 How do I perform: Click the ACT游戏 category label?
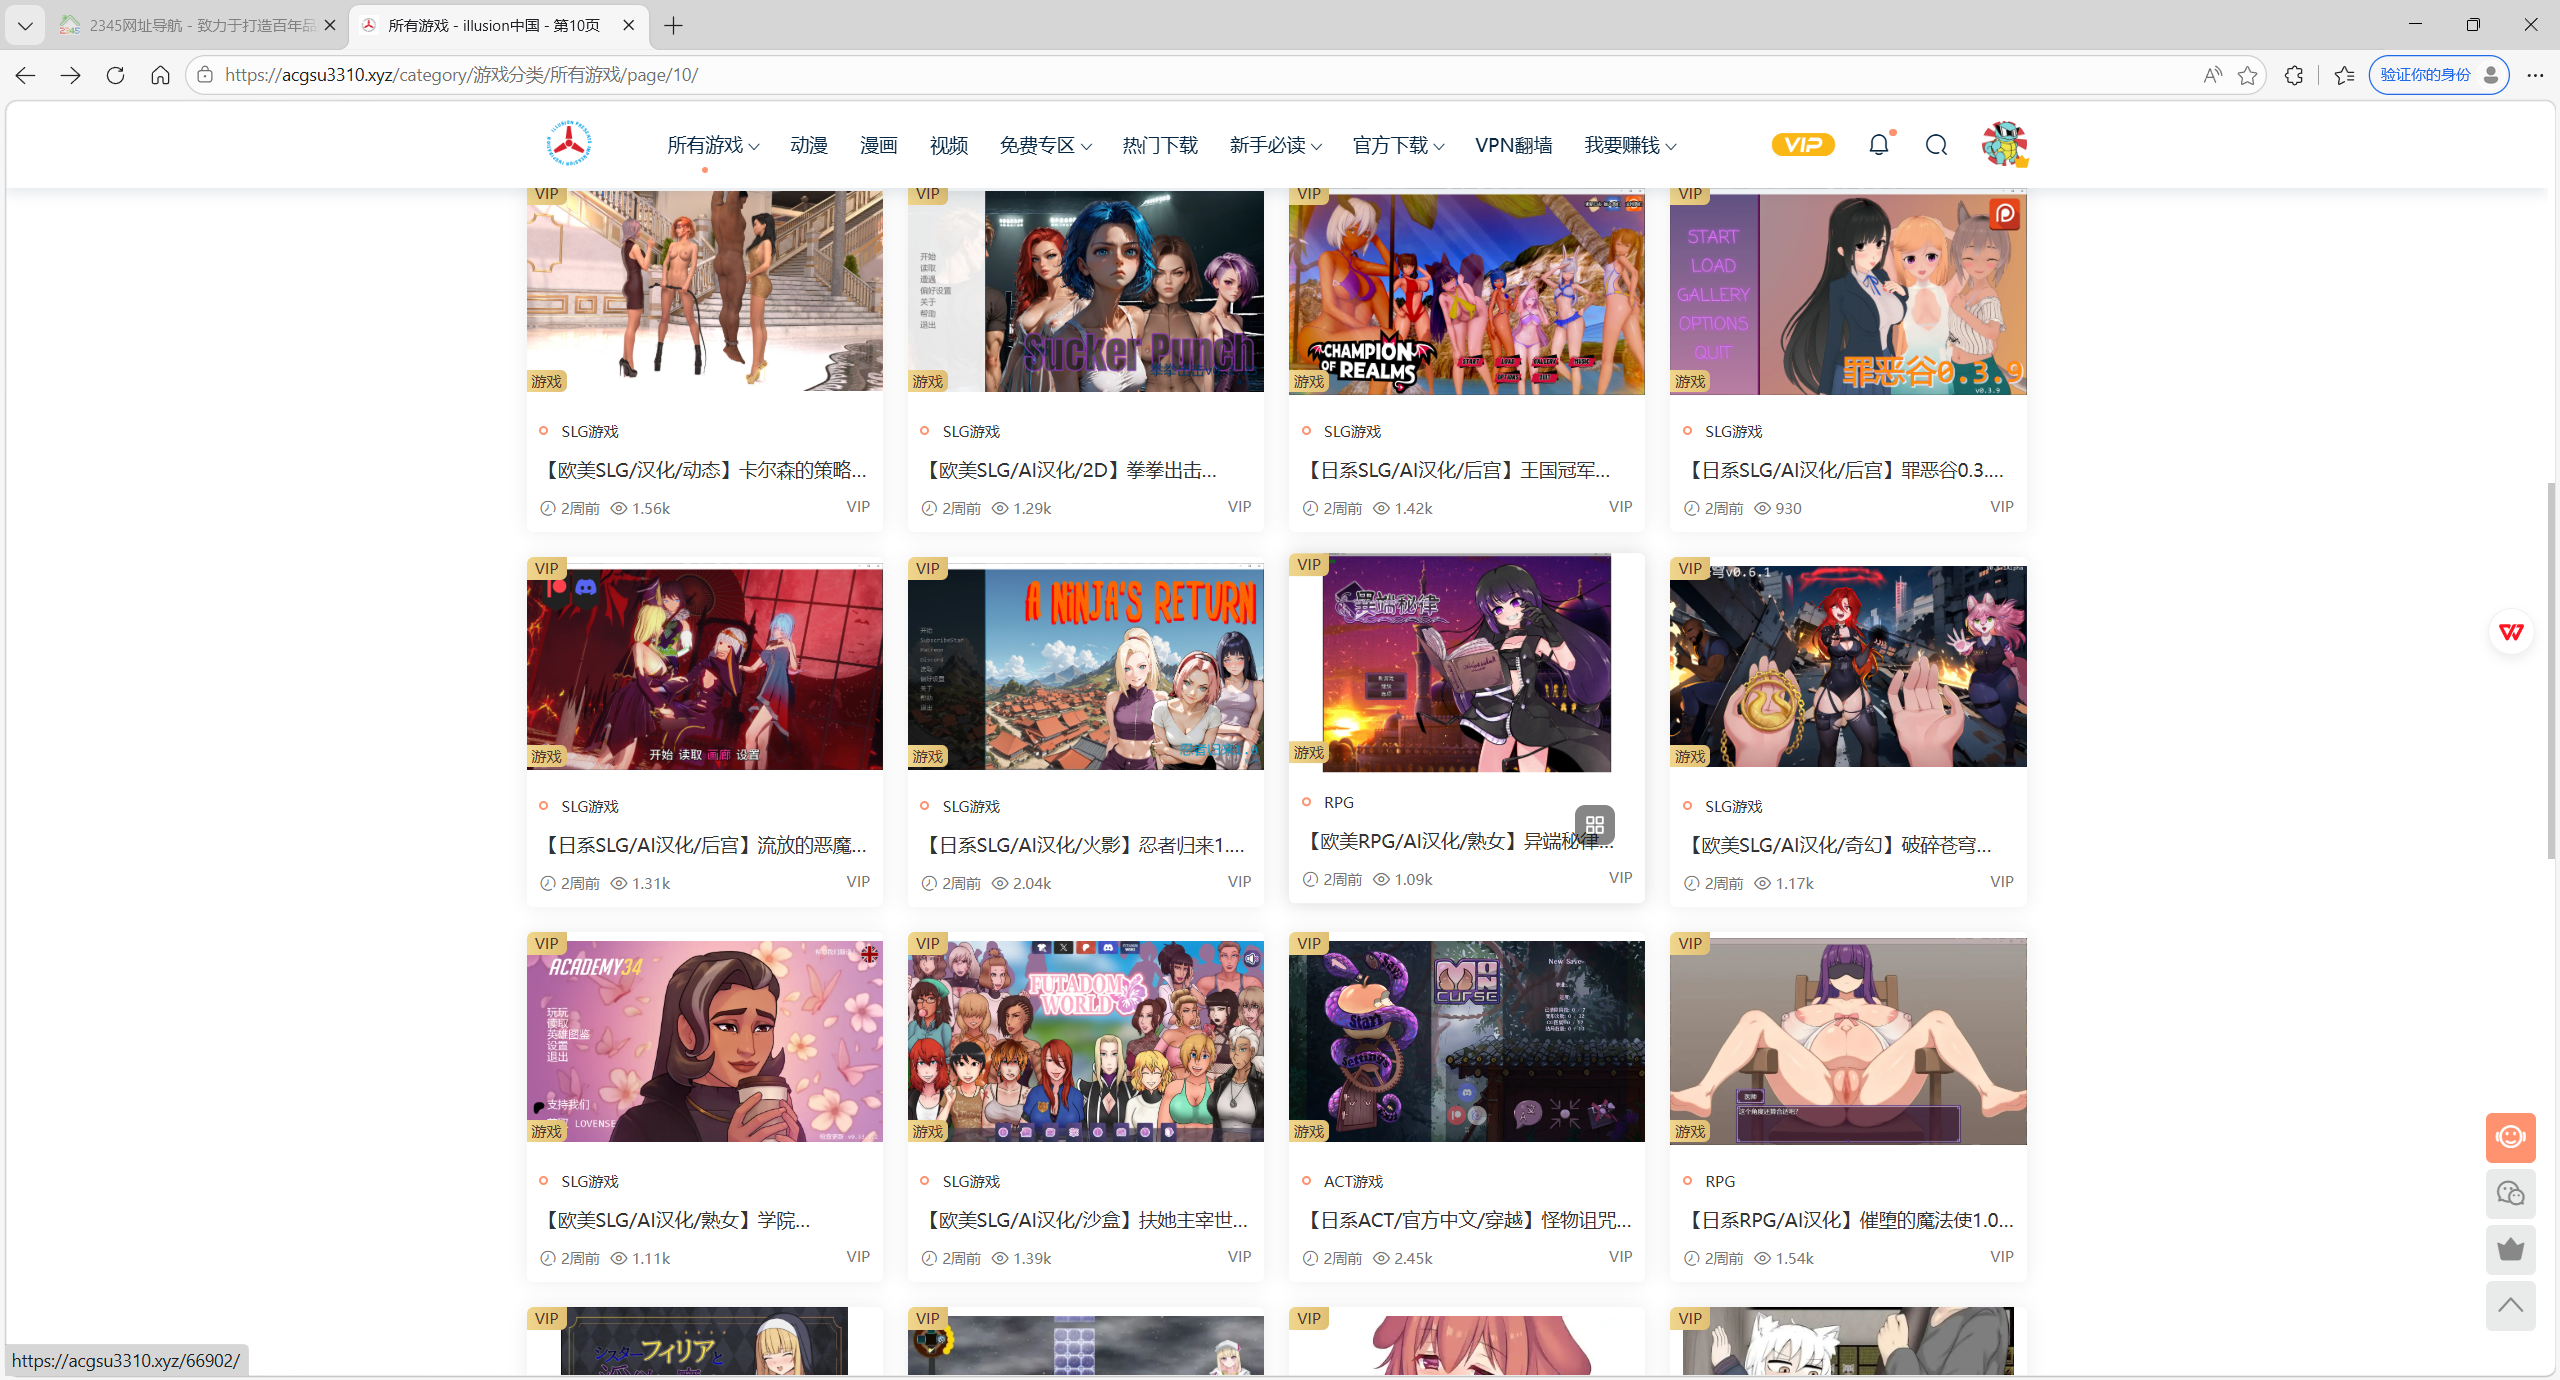[x=1353, y=1181]
